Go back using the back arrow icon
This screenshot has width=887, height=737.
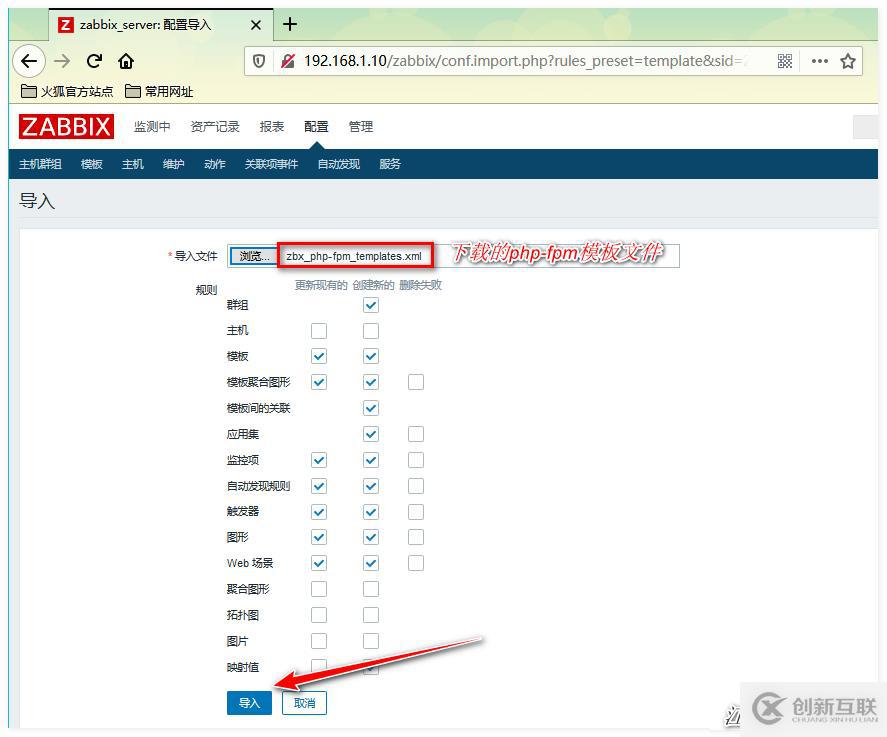tap(29, 61)
